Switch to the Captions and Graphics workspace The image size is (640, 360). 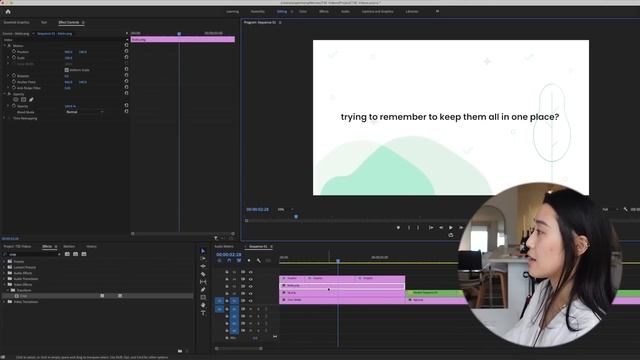378,11
